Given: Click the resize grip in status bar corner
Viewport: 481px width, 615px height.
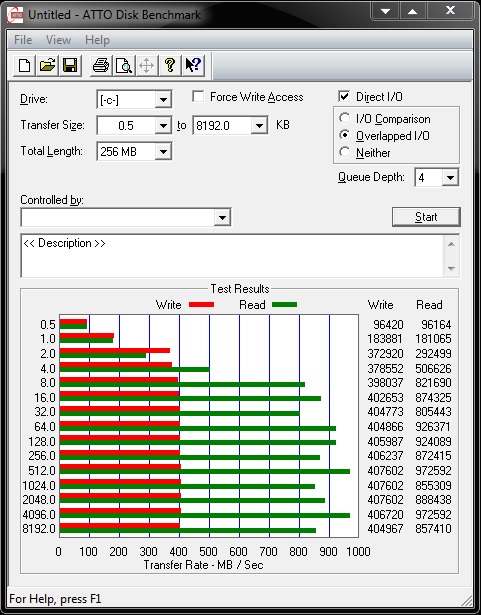Looking at the screenshot, I should click(x=466, y=600).
